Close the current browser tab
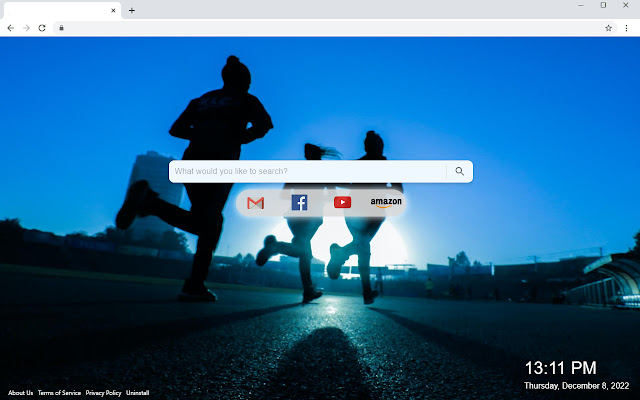 [113, 11]
